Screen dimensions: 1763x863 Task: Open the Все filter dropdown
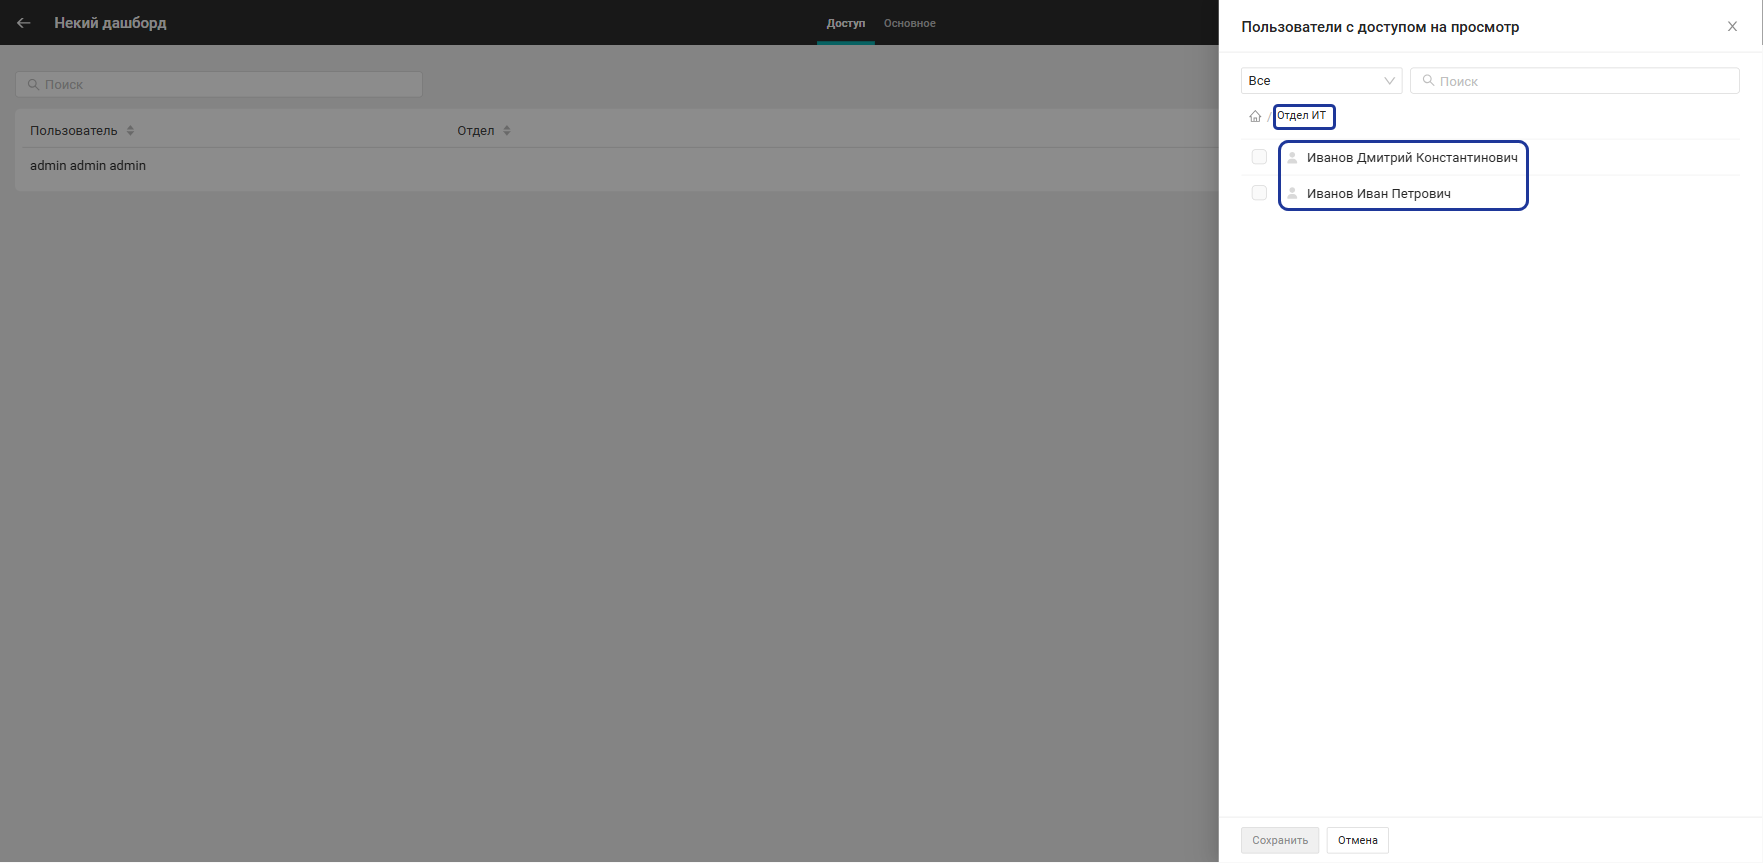pos(1321,81)
